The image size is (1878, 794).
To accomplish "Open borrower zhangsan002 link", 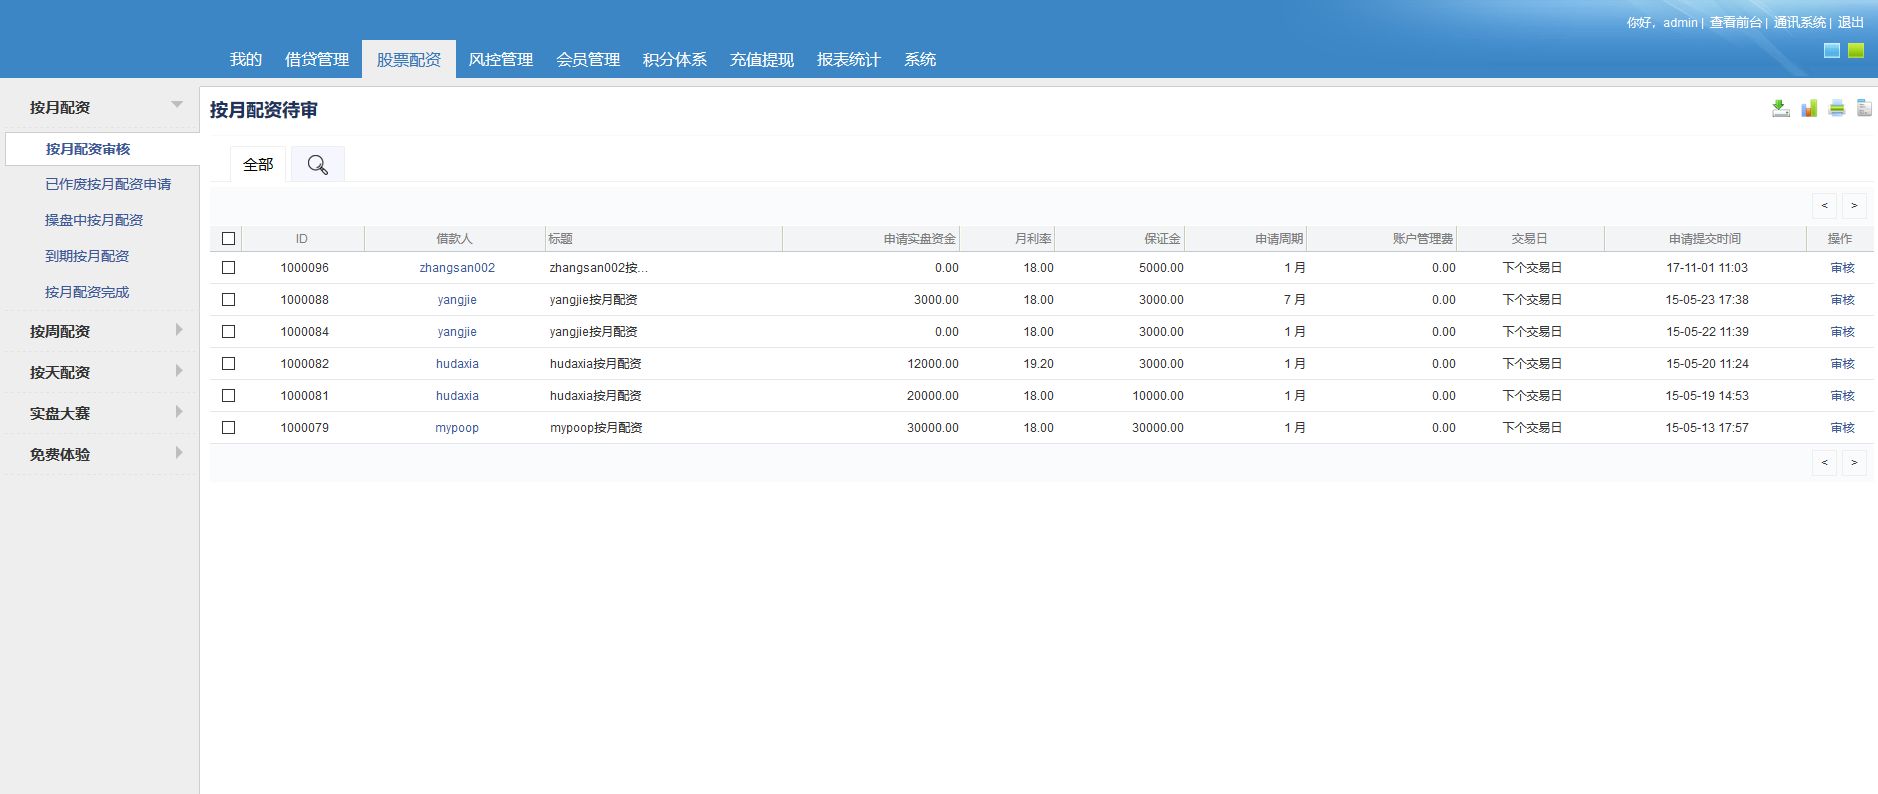I will 457,268.
